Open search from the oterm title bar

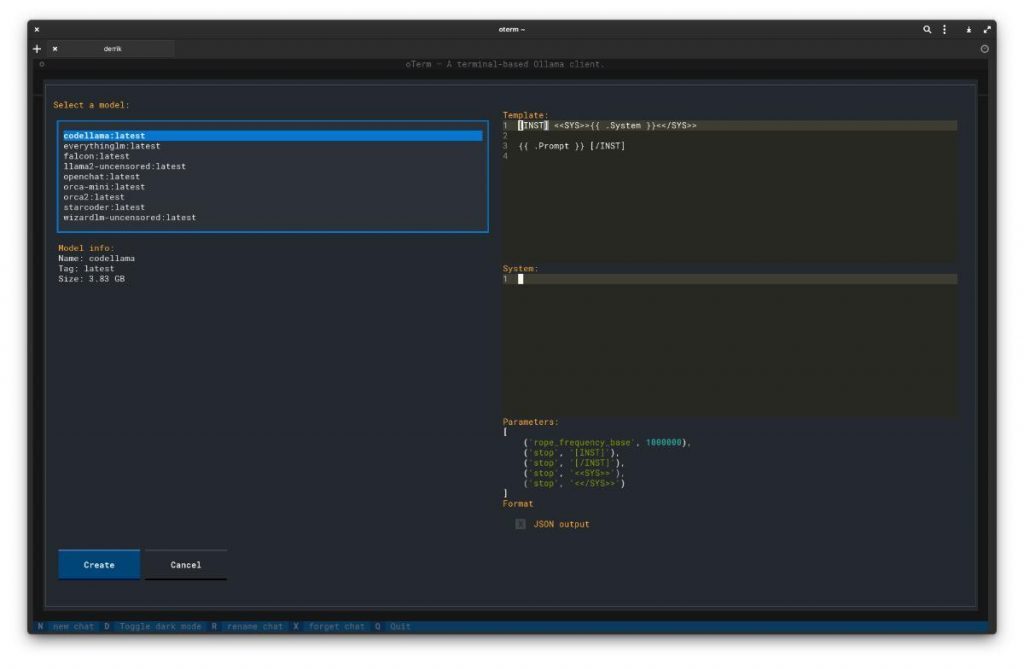pyautogui.click(x=927, y=29)
